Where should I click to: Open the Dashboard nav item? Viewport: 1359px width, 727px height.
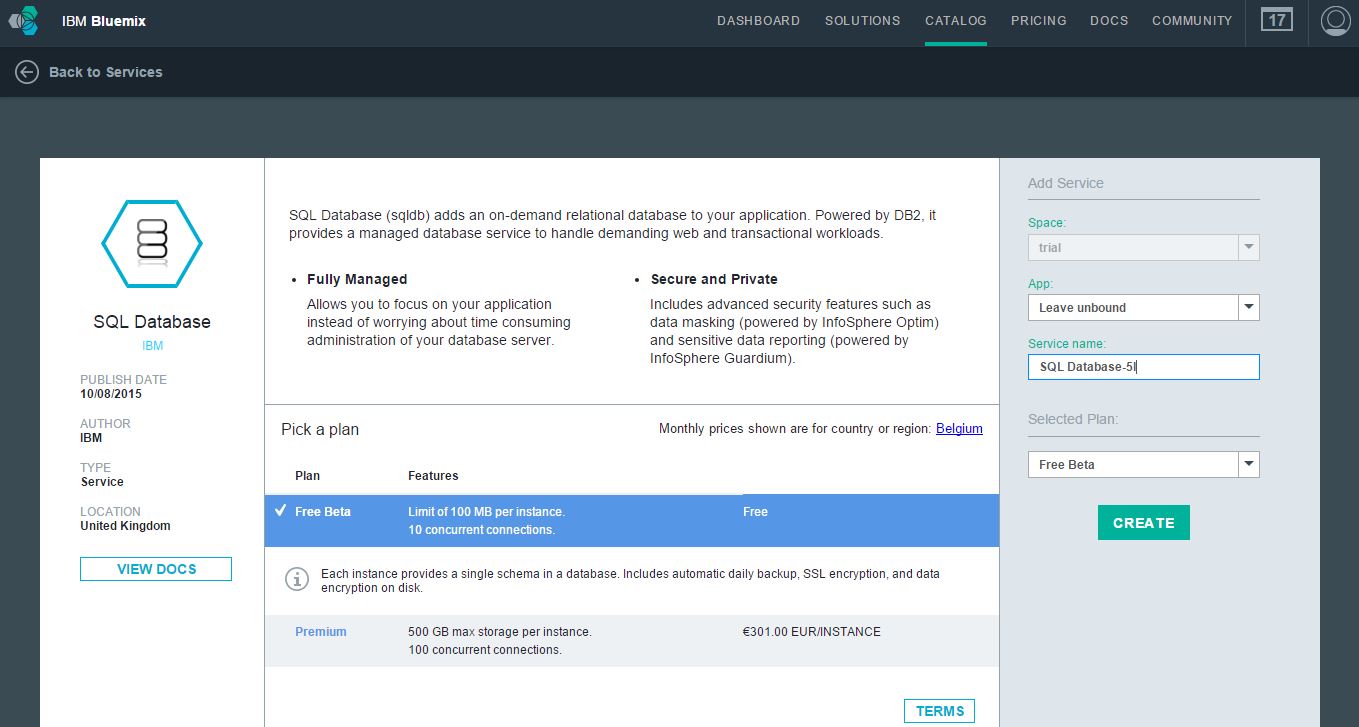click(758, 21)
